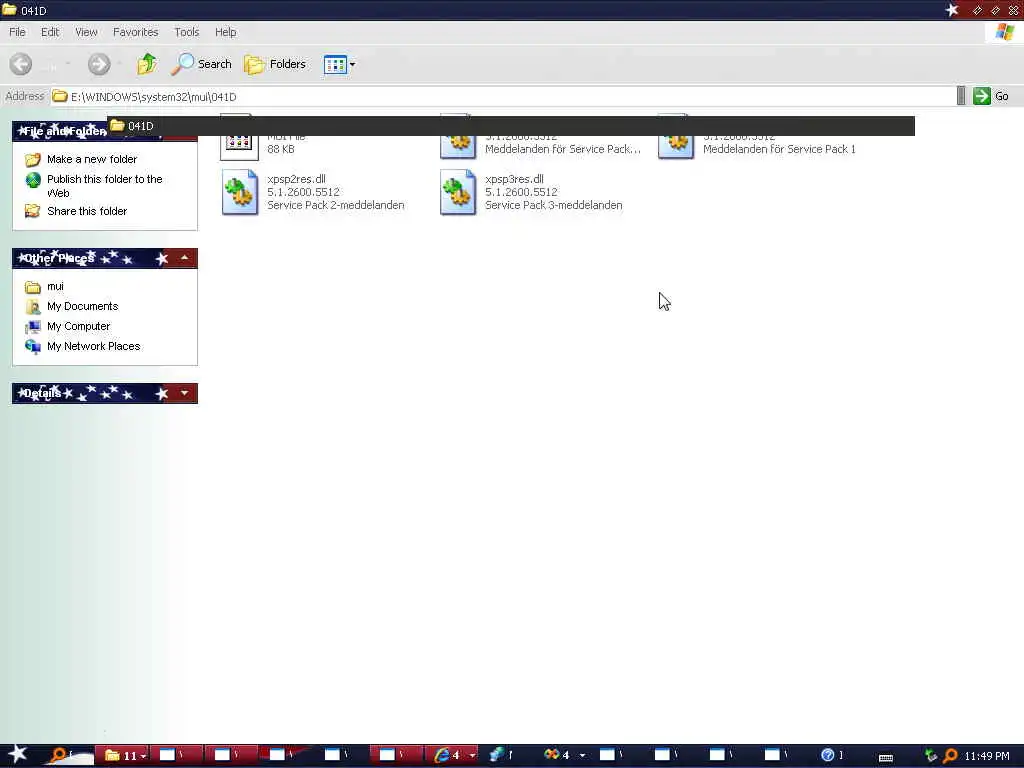Open My Network Places link
The width and height of the screenshot is (1024, 768).
pos(93,346)
